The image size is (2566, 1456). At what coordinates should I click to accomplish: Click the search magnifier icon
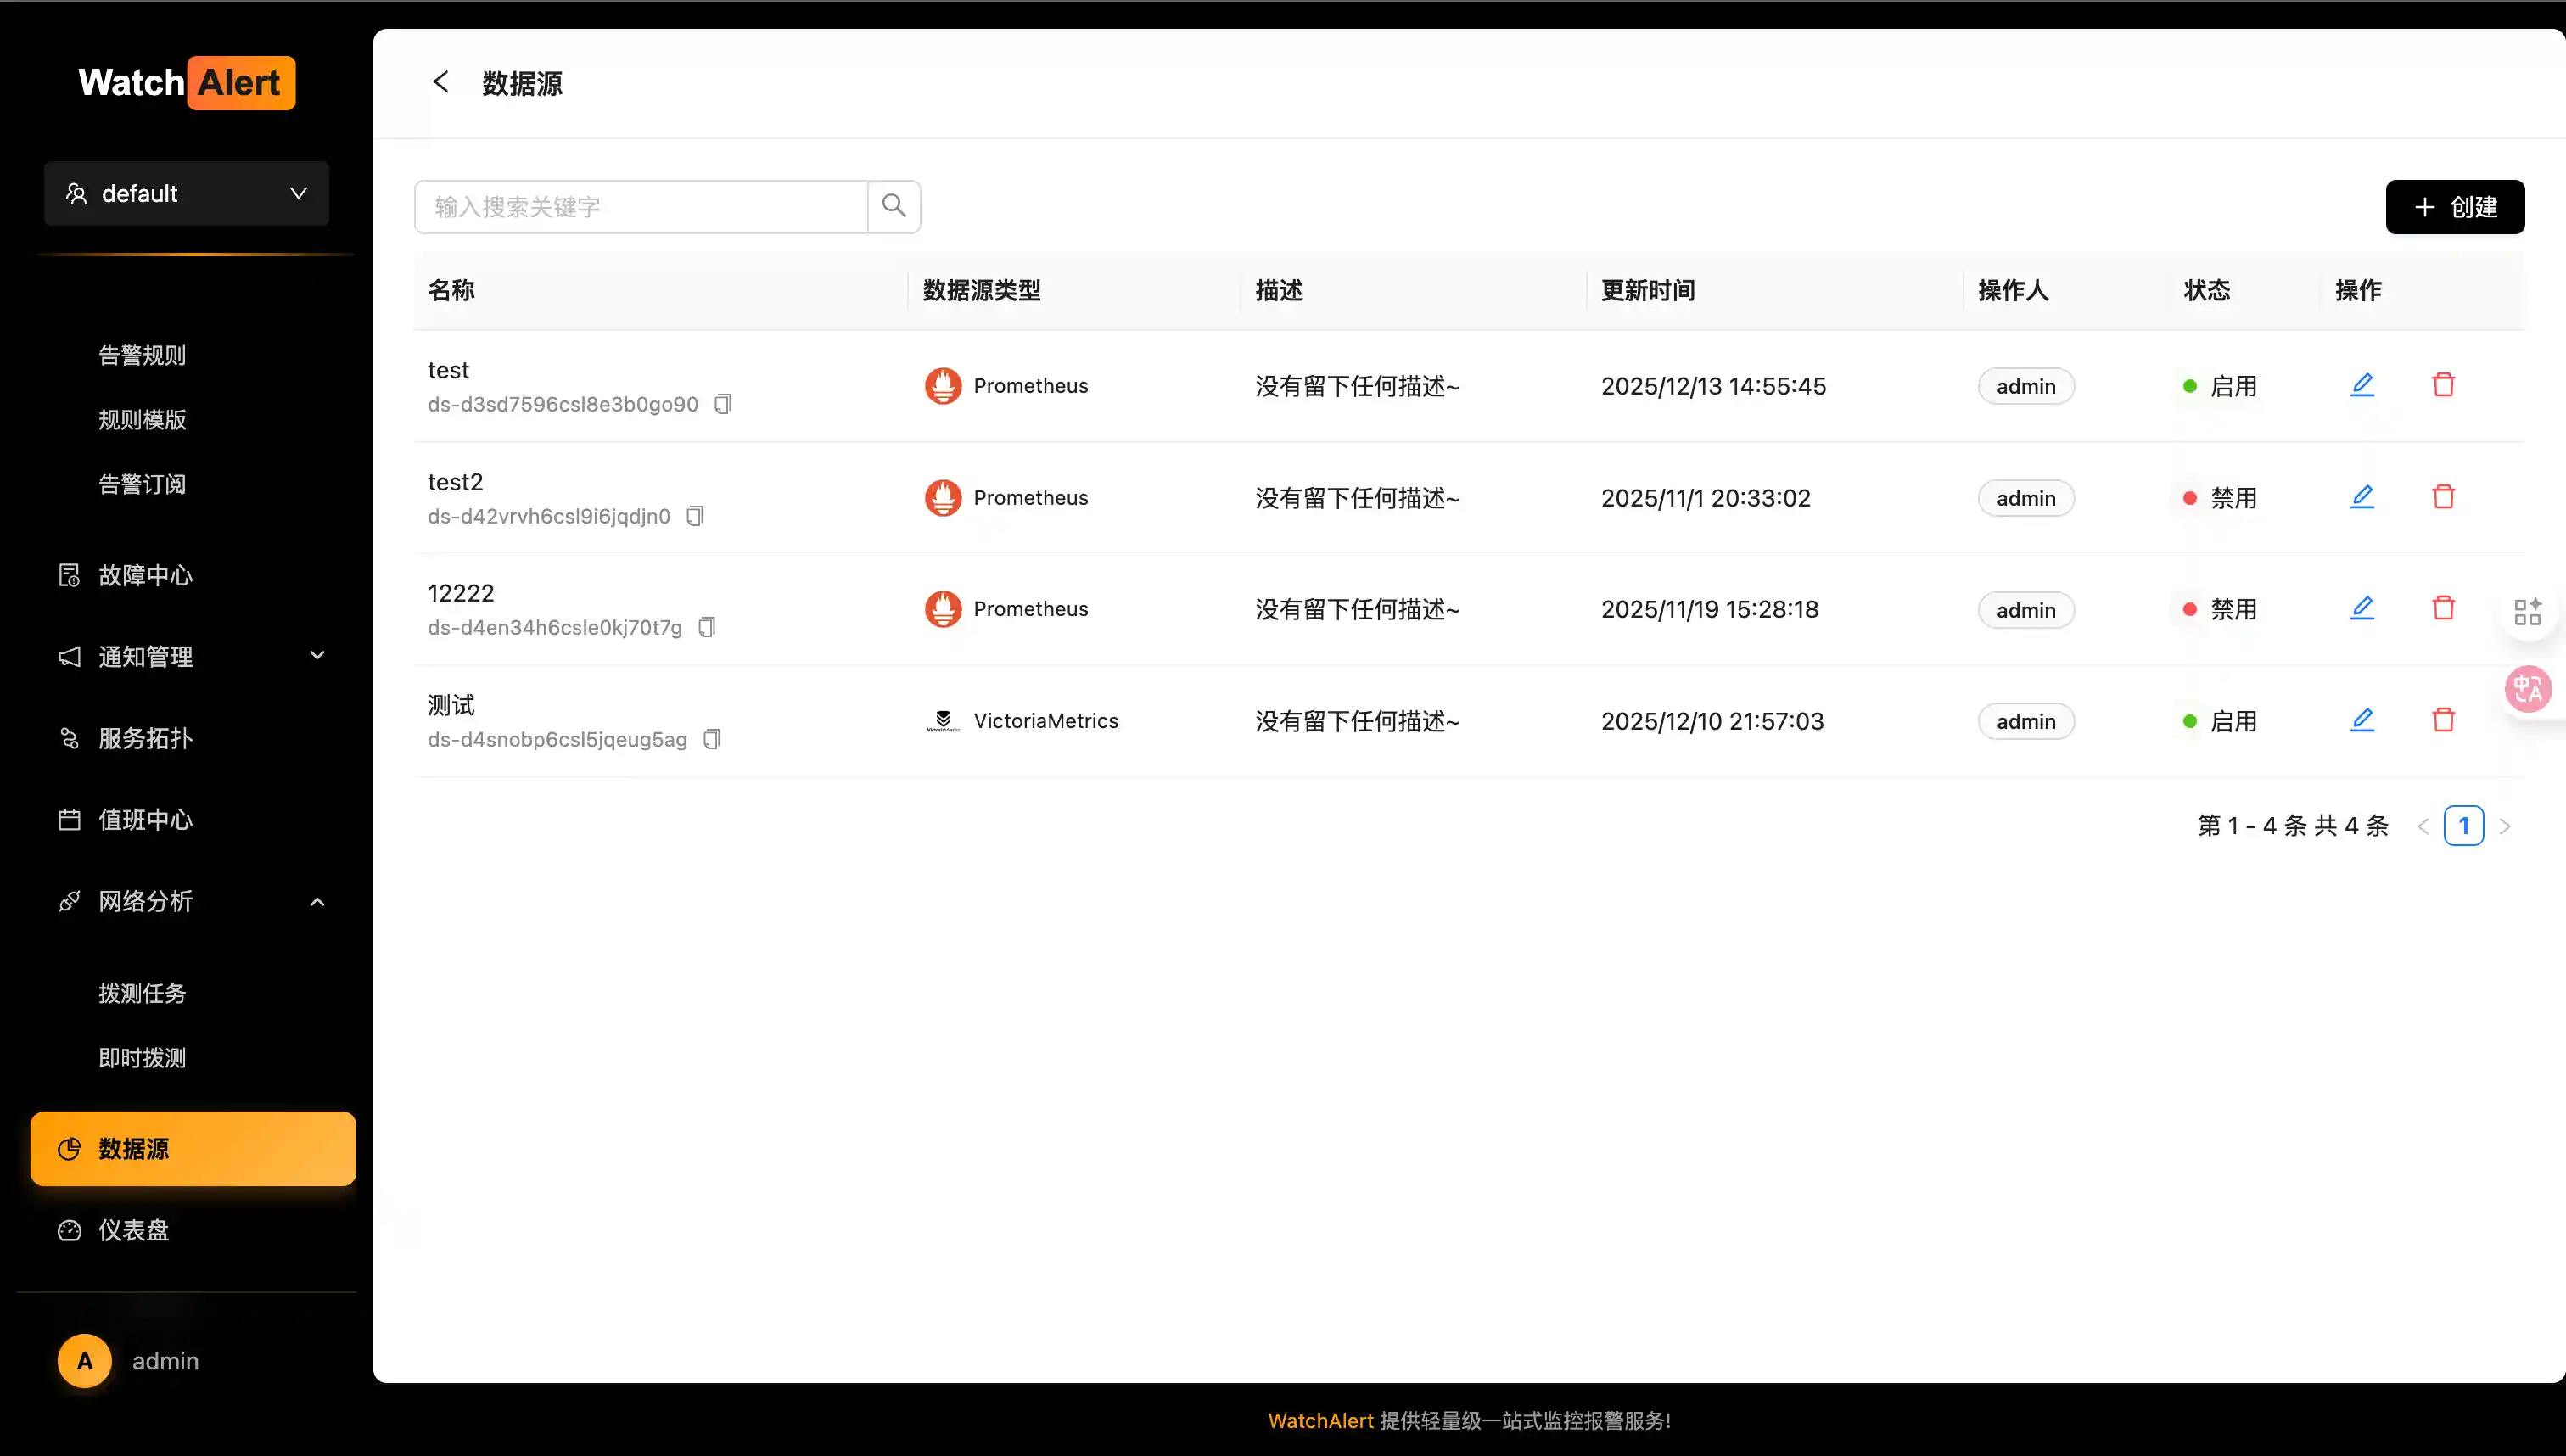tap(893, 206)
